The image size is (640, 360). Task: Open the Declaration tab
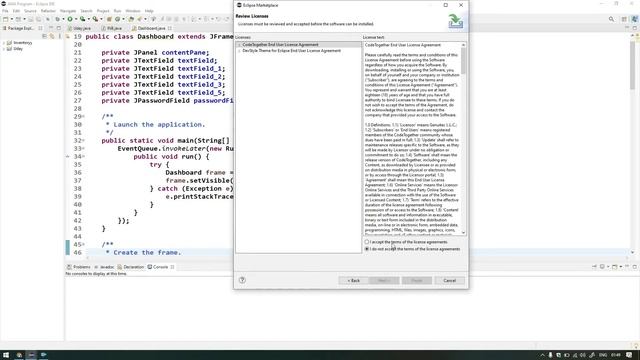(x=131, y=267)
